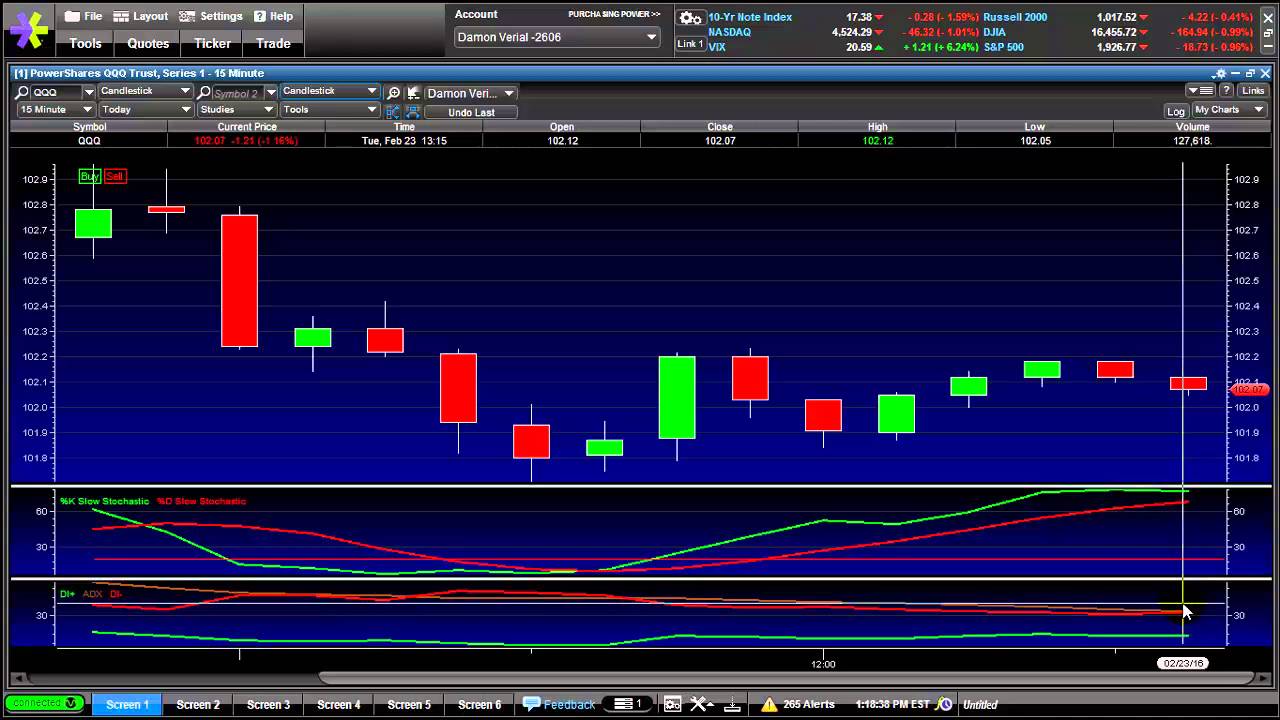Image resolution: width=1280 pixels, height=720 pixels.
Task: Click the crossed tools icon in status bar
Action: coord(701,704)
